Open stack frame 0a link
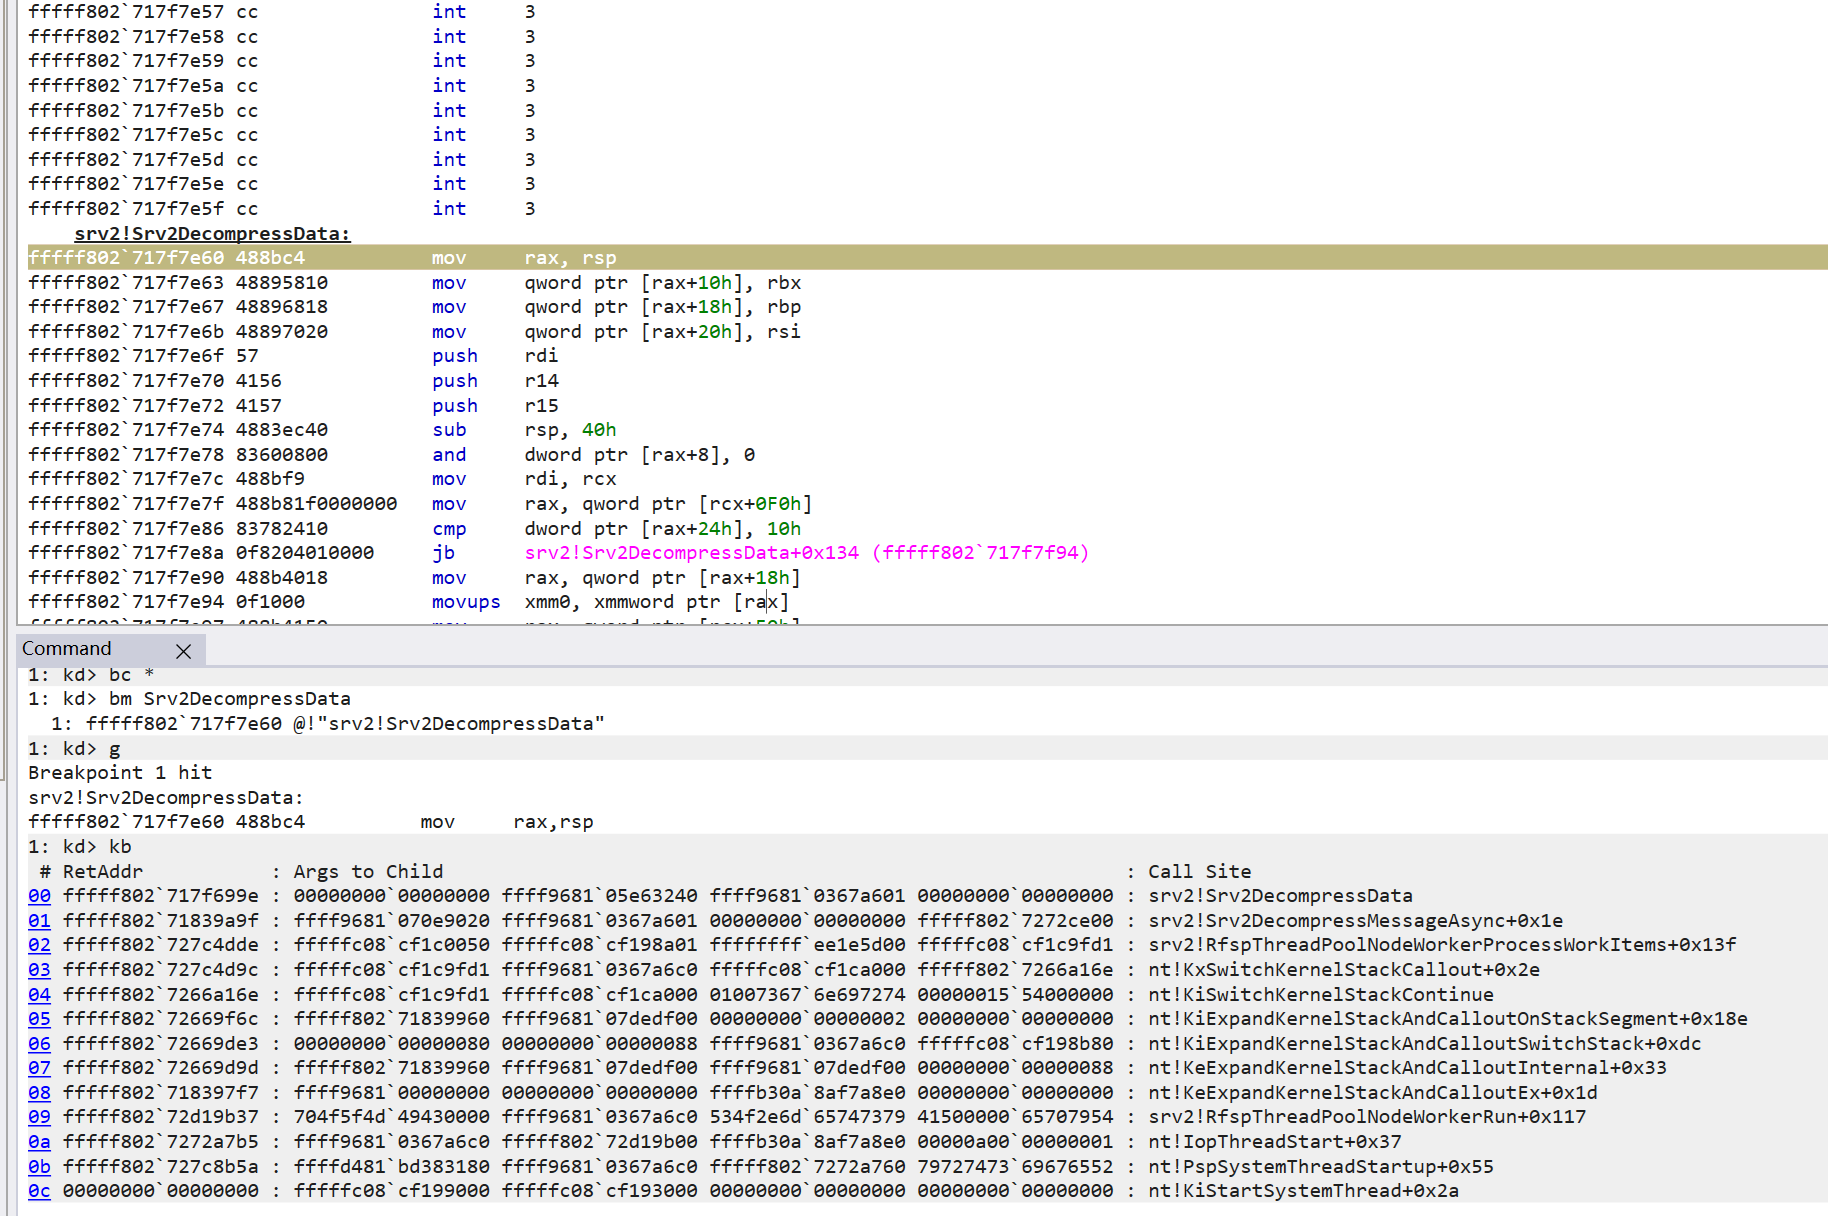 (x=39, y=1142)
